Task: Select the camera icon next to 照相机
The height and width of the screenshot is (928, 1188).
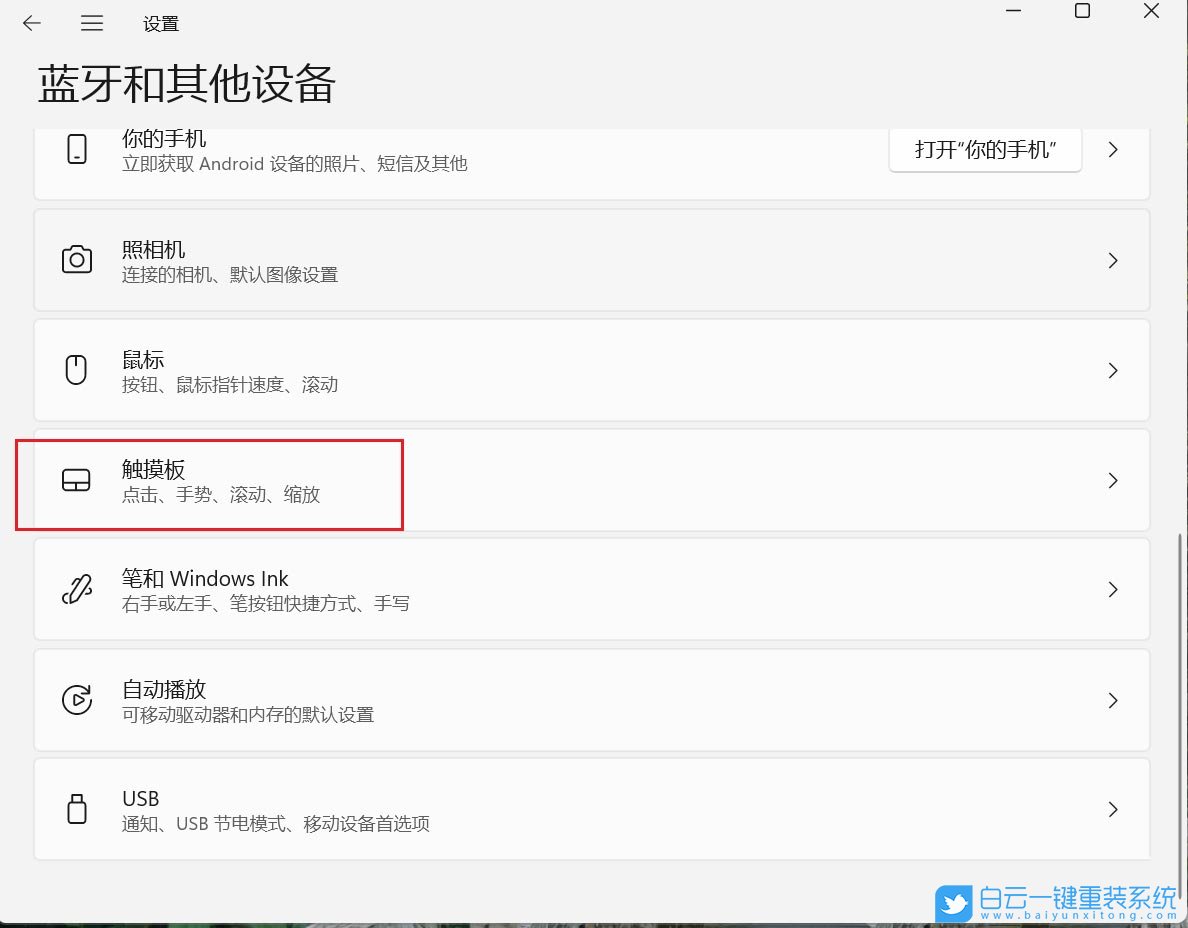Action: click(77, 260)
